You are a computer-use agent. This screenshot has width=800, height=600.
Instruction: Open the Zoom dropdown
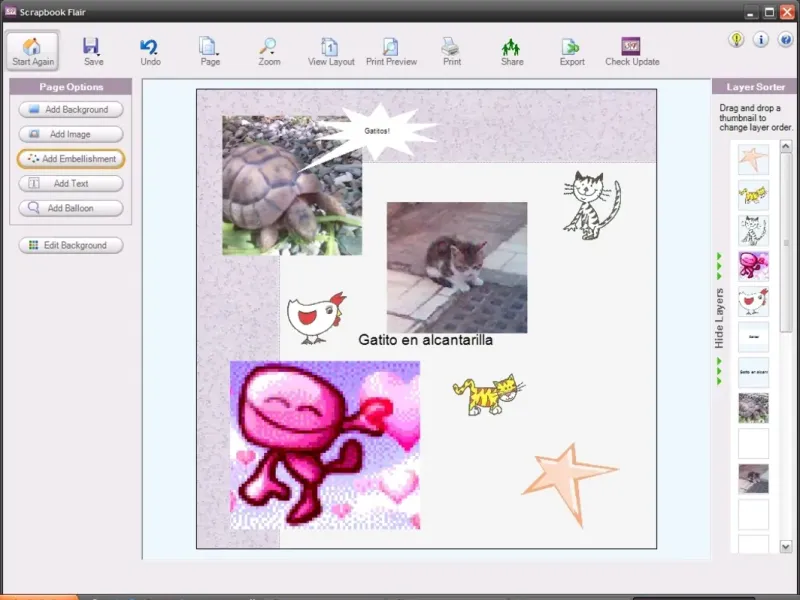click(x=269, y=52)
